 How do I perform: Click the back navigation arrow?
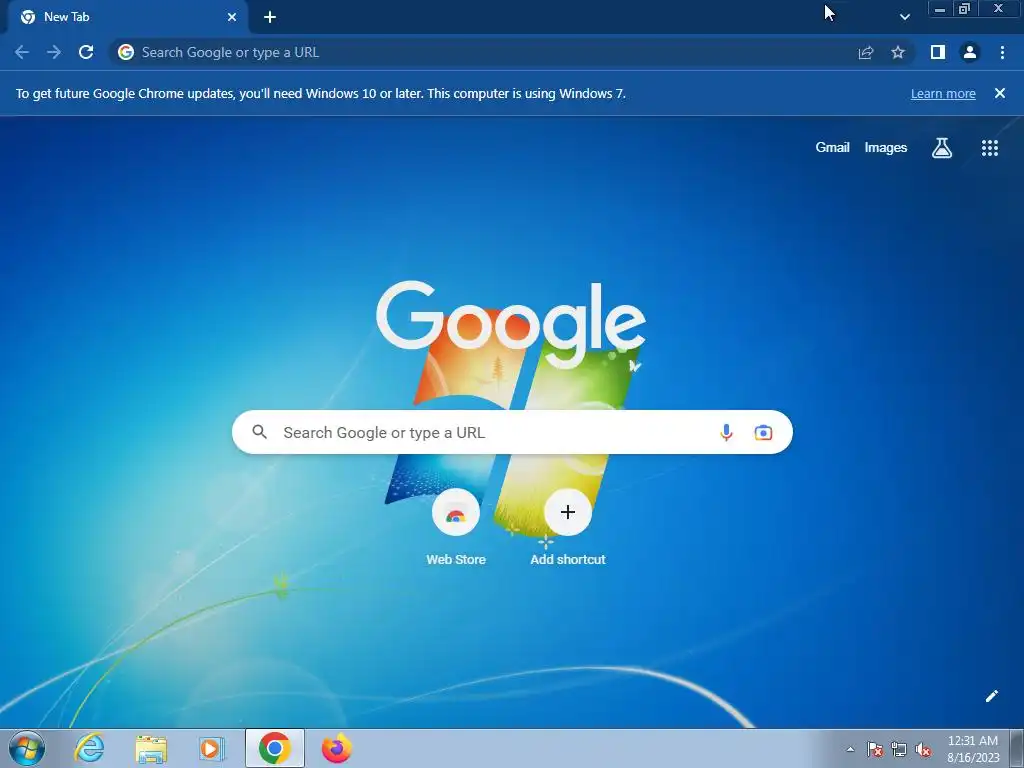point(22,52)
